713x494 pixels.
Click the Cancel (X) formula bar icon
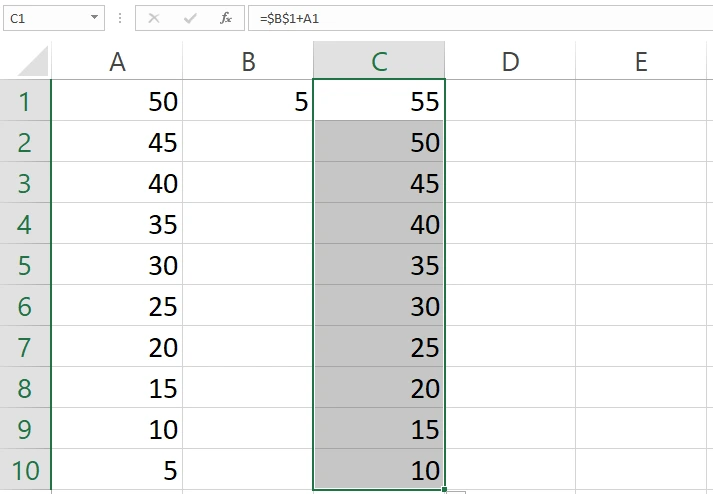[154, 18]
